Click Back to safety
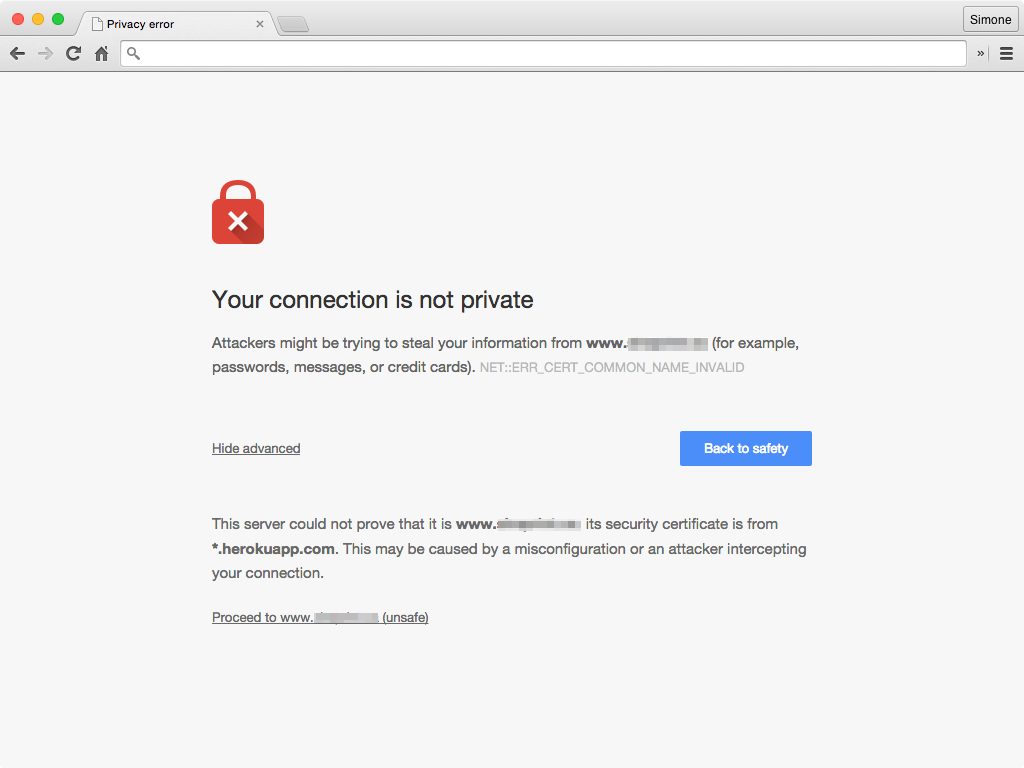This screenshot has width=1024, height=768. 745,448
